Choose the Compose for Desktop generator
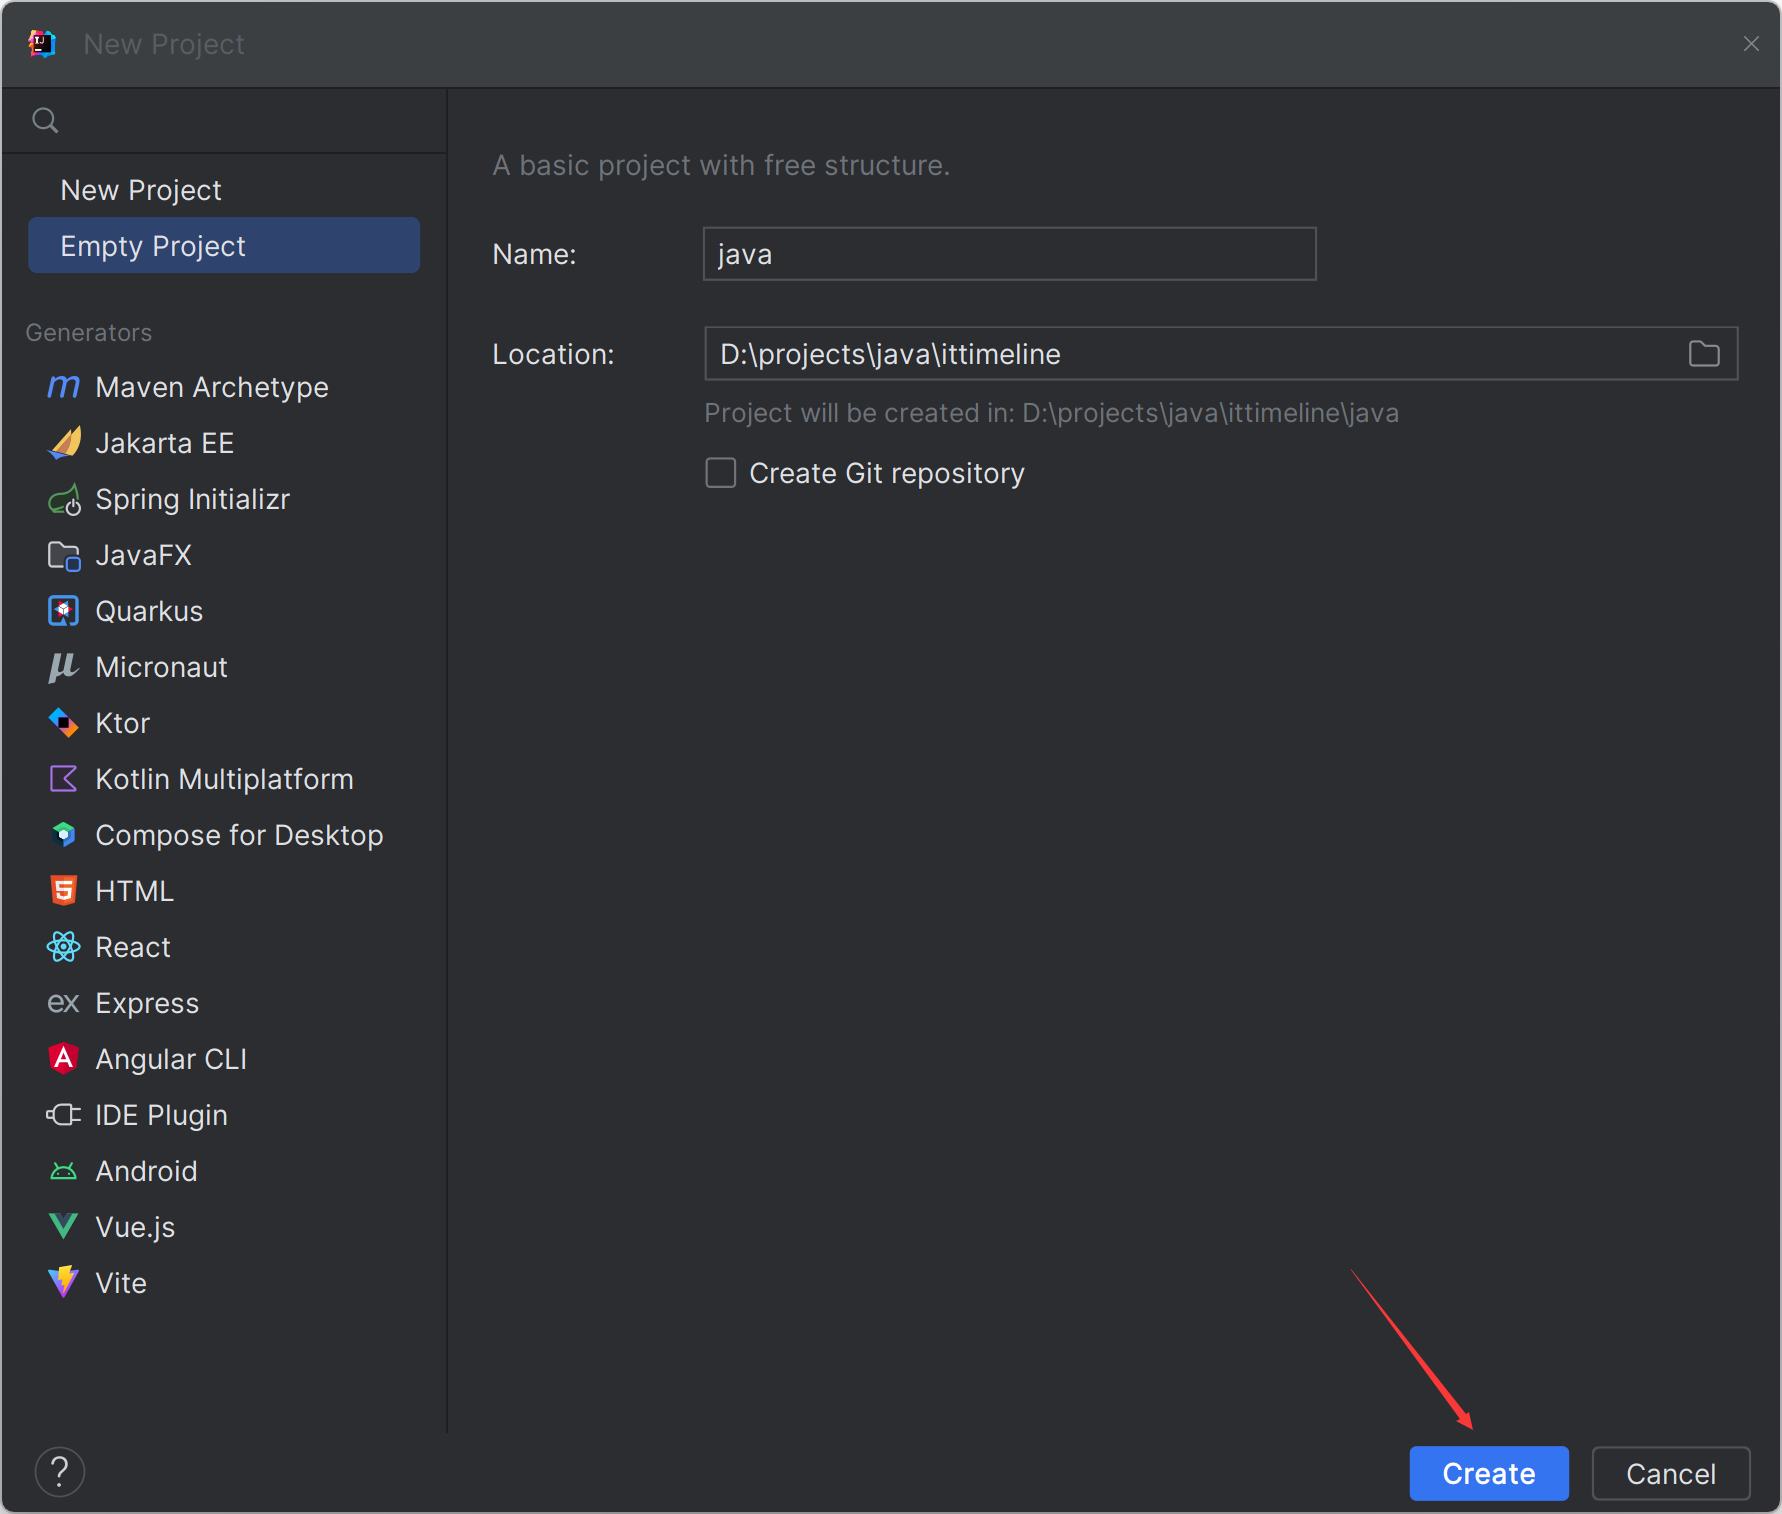This screenshot has width=1782, height=1514. coord(224,835)
